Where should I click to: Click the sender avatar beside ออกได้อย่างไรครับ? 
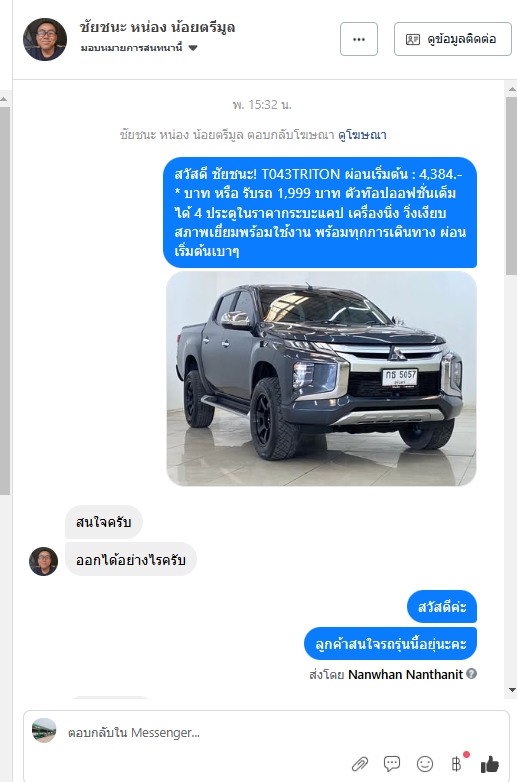(x=43, y=561)
